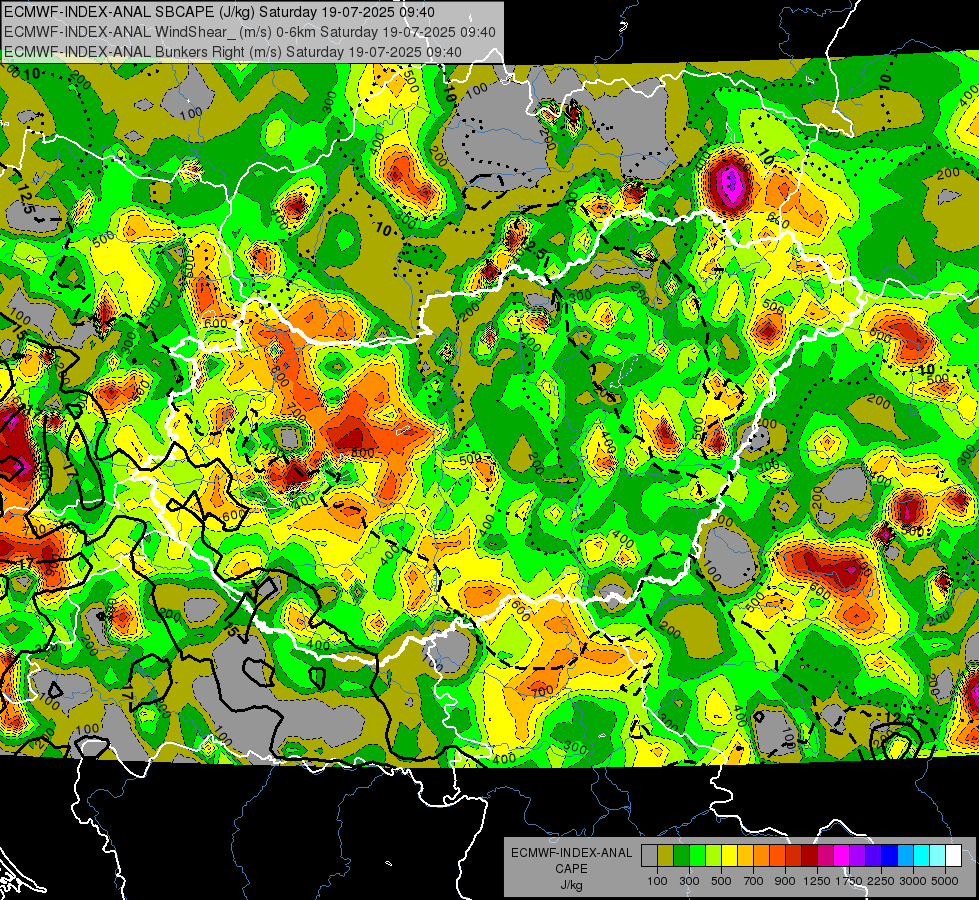Click the Bunkers Right title line
979x900 pixels.
pos(232,52)
